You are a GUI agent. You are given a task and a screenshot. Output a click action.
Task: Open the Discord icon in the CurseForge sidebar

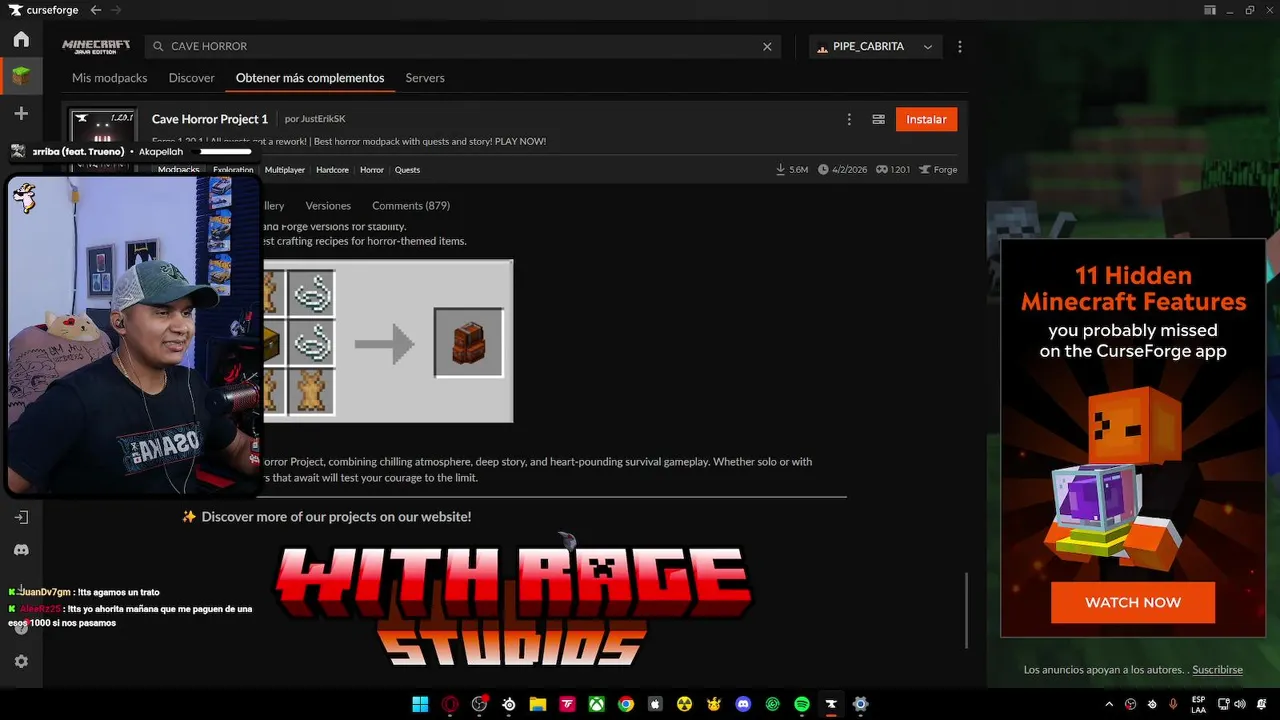tap(21, 550)
